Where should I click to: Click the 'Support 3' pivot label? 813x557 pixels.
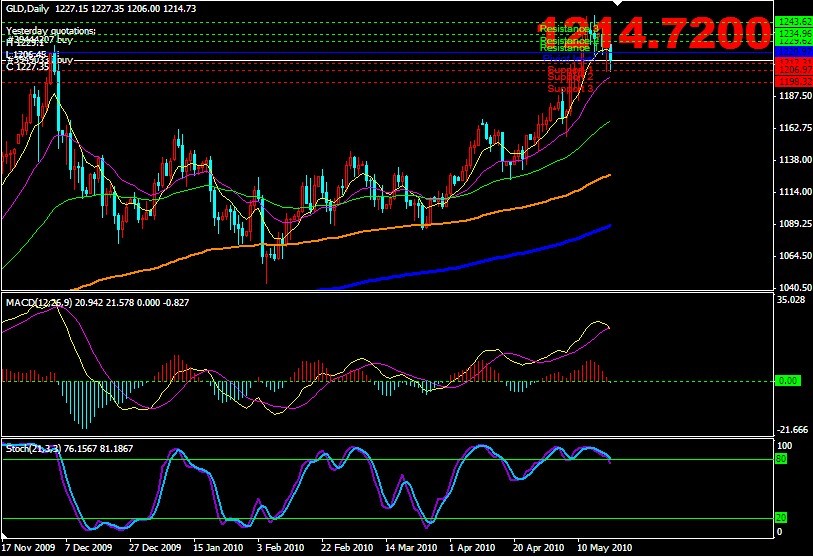point(570,89)
